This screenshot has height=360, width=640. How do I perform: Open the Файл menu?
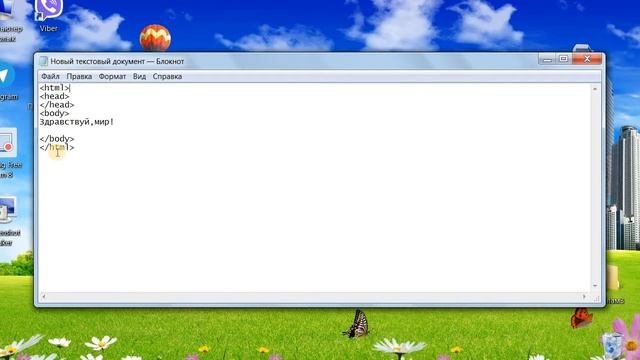(50, 76)
